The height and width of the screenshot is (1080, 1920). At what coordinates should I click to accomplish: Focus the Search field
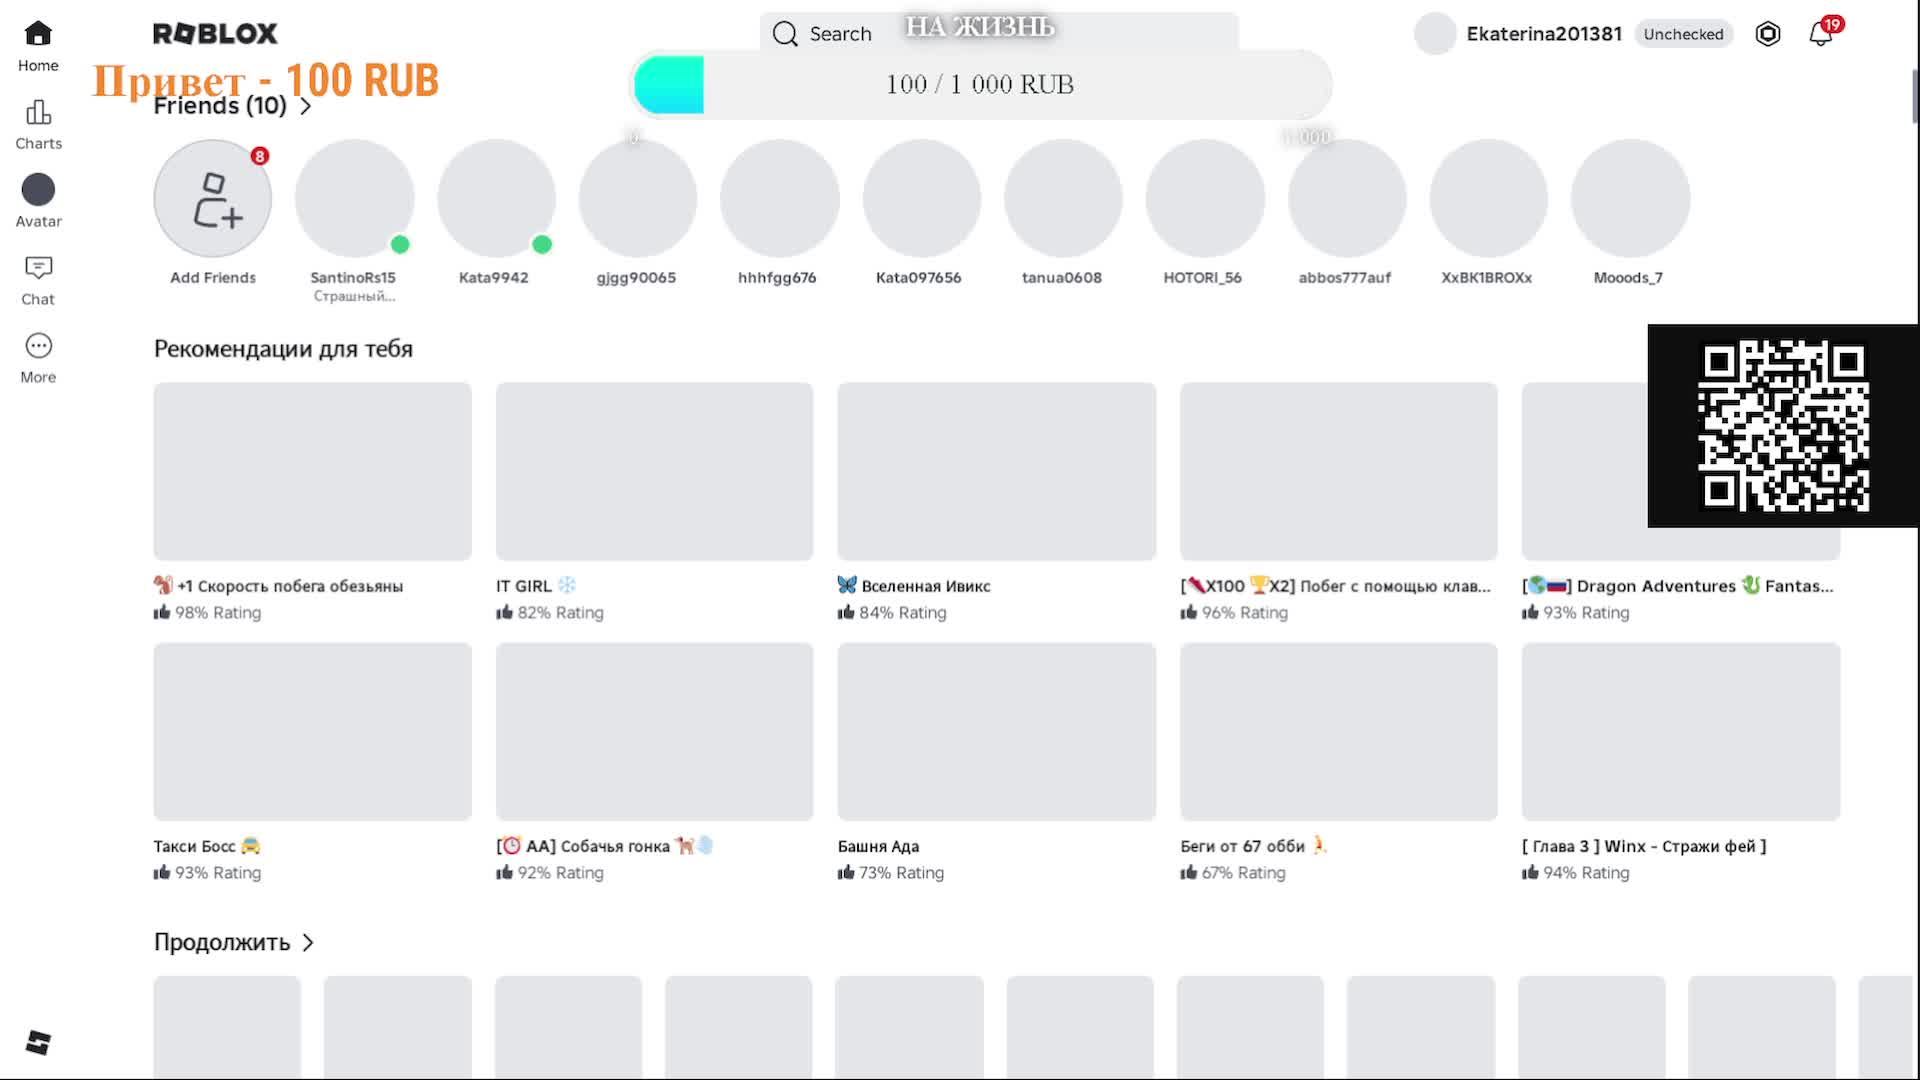[x=999, y=34]
